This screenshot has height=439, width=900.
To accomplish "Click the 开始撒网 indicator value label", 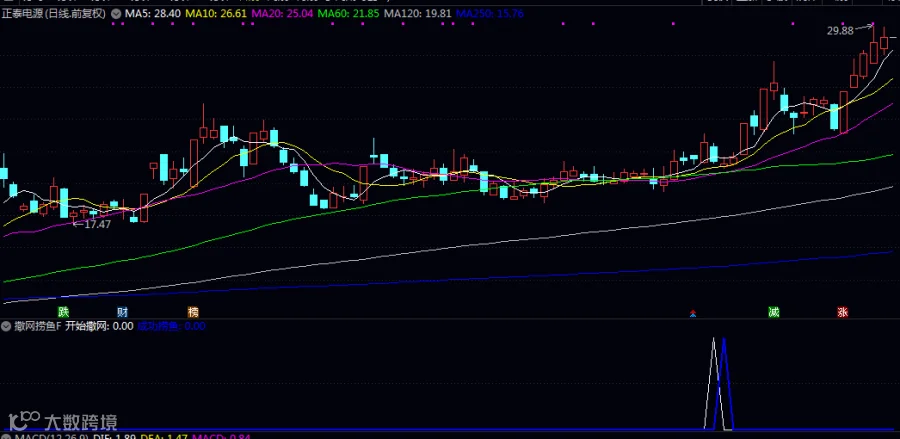I will tap(99, 327).
